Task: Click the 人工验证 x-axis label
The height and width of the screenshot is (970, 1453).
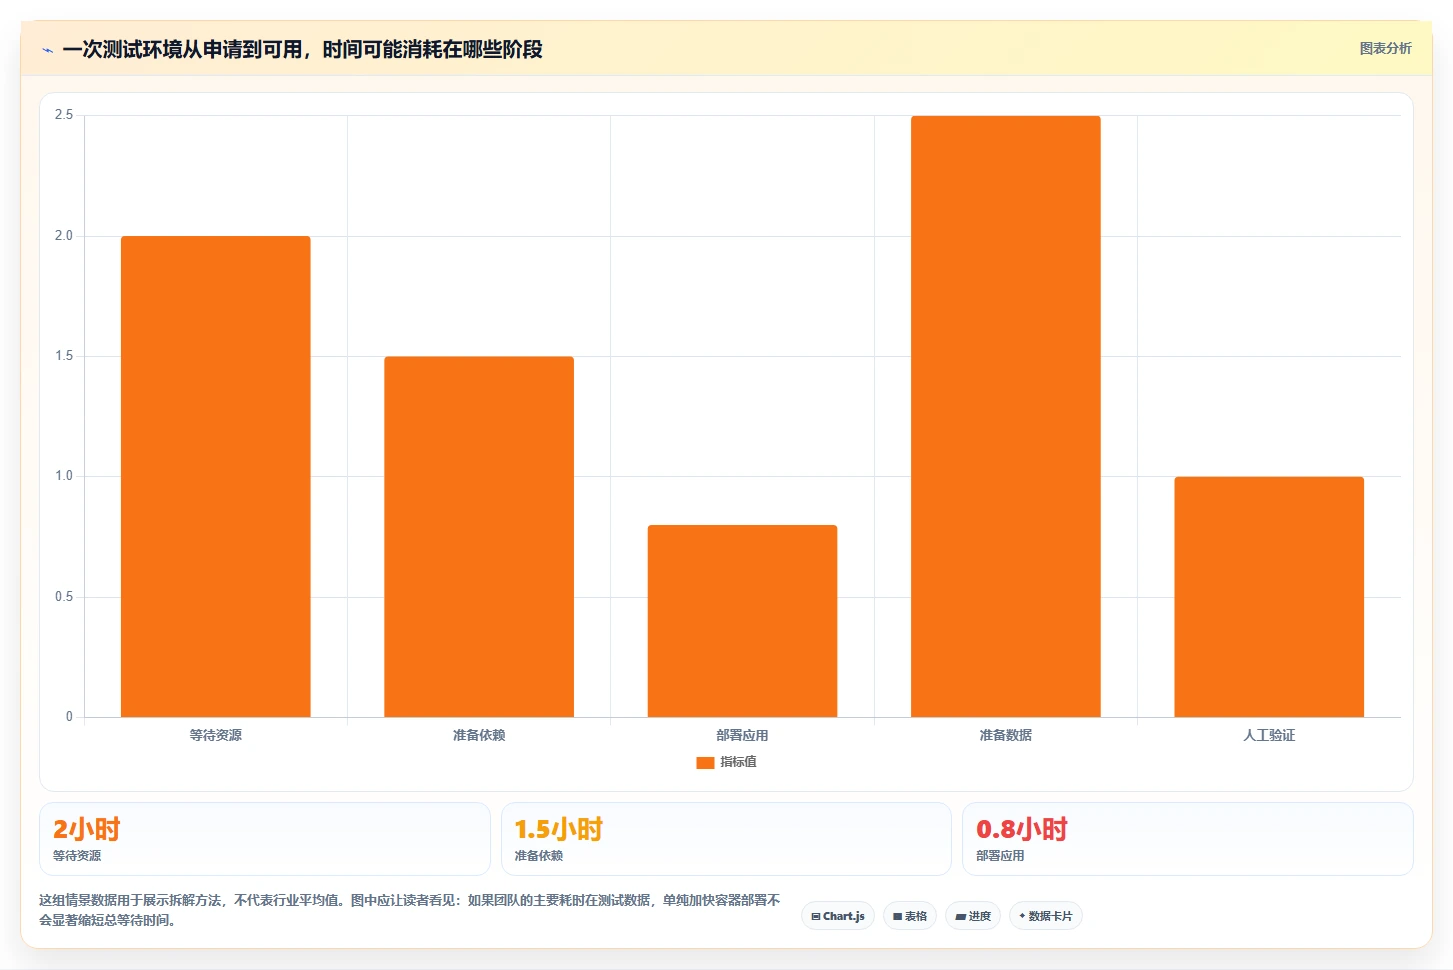Action: coord(1269,735)
